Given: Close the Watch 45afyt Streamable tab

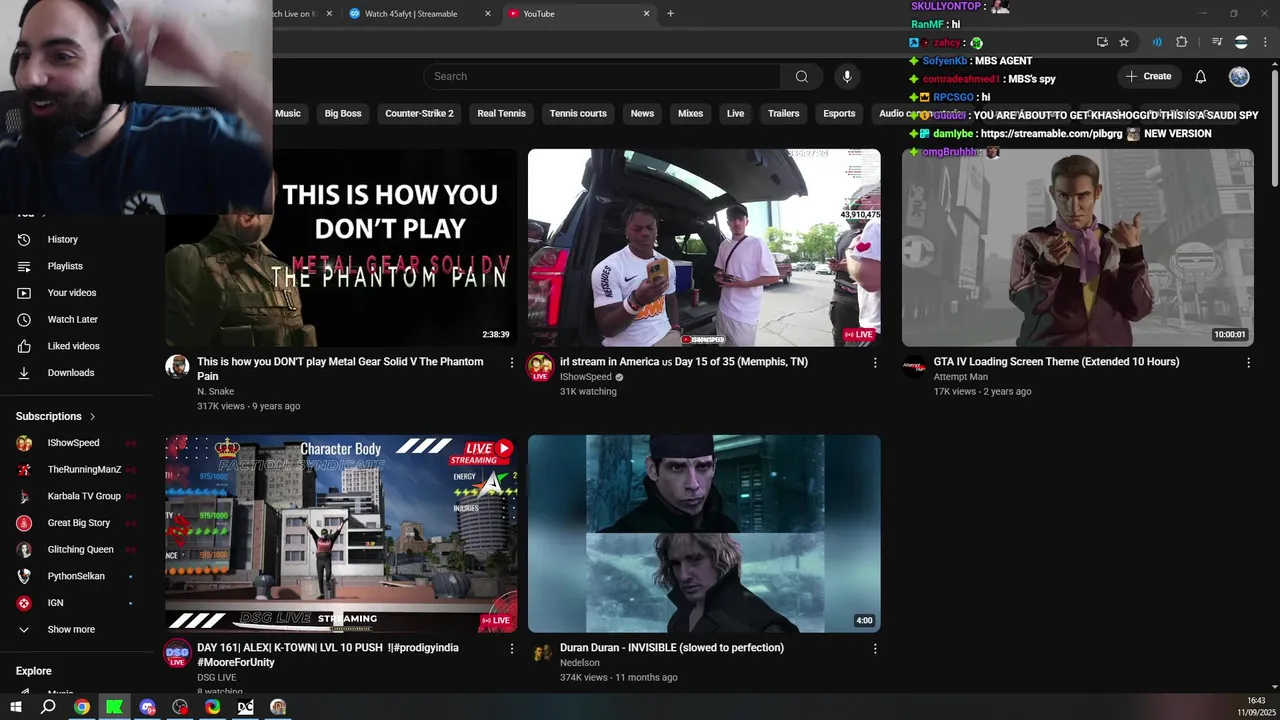Looking at the screenshot, I should pos(488,14).
